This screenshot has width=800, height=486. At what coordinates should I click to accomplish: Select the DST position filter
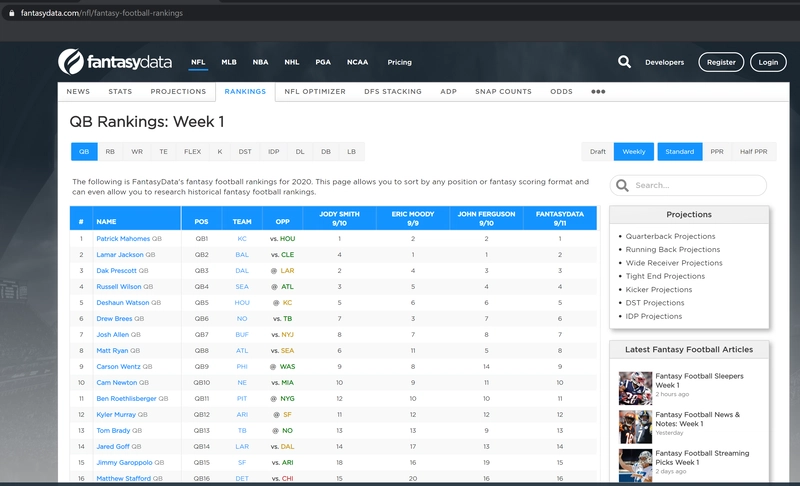(x=245, y=151)
